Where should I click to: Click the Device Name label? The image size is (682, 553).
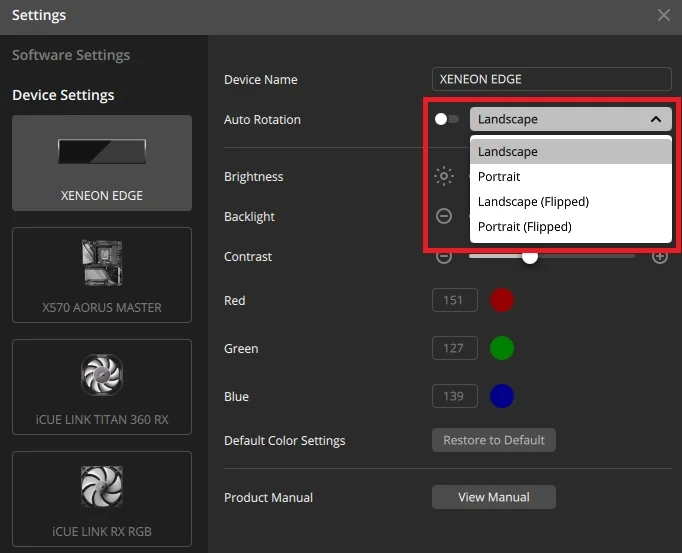pos(261,80)
